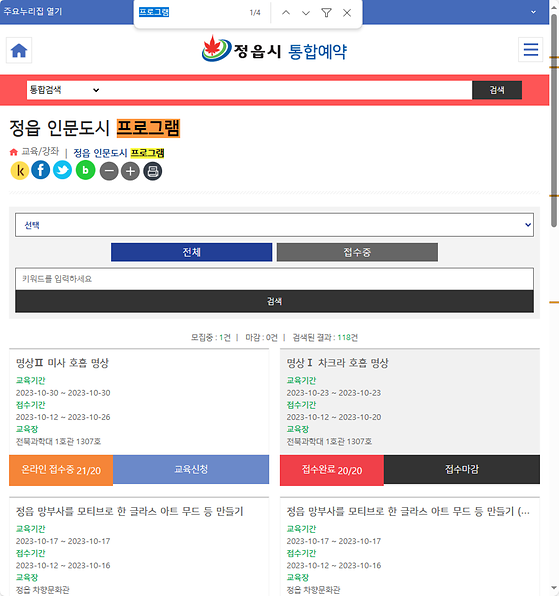
Task: Open 정읍 인문도시 프로그램 breadcrumb link
Action: point(119,153)
